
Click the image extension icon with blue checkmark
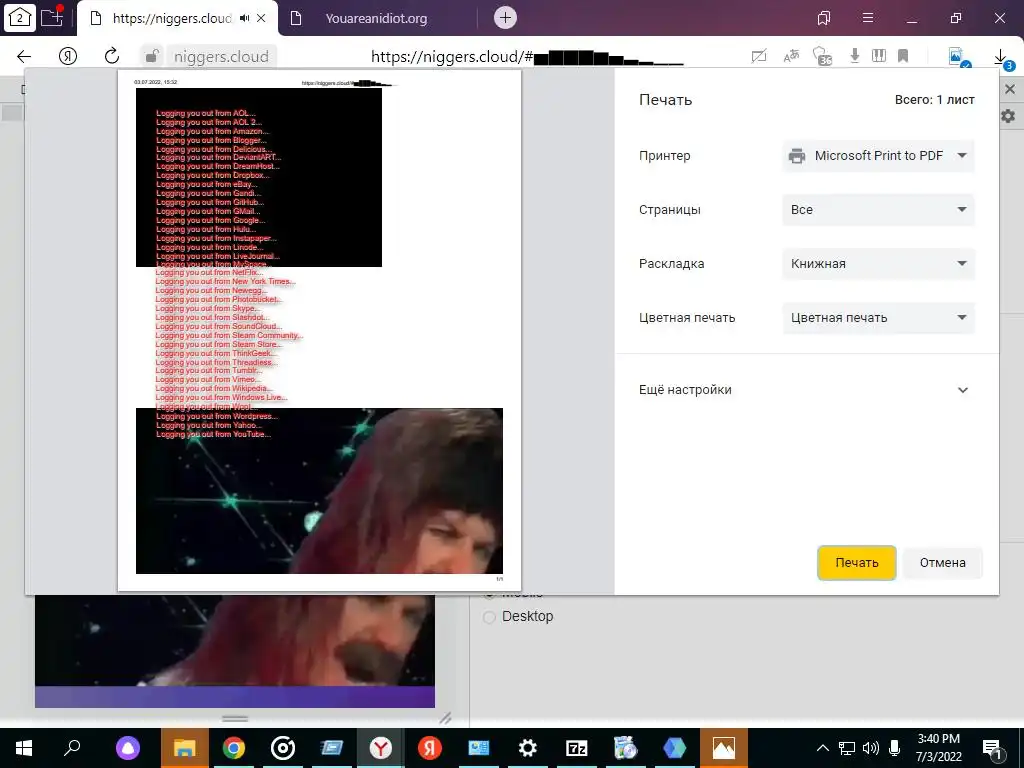(x=959, y=57)
